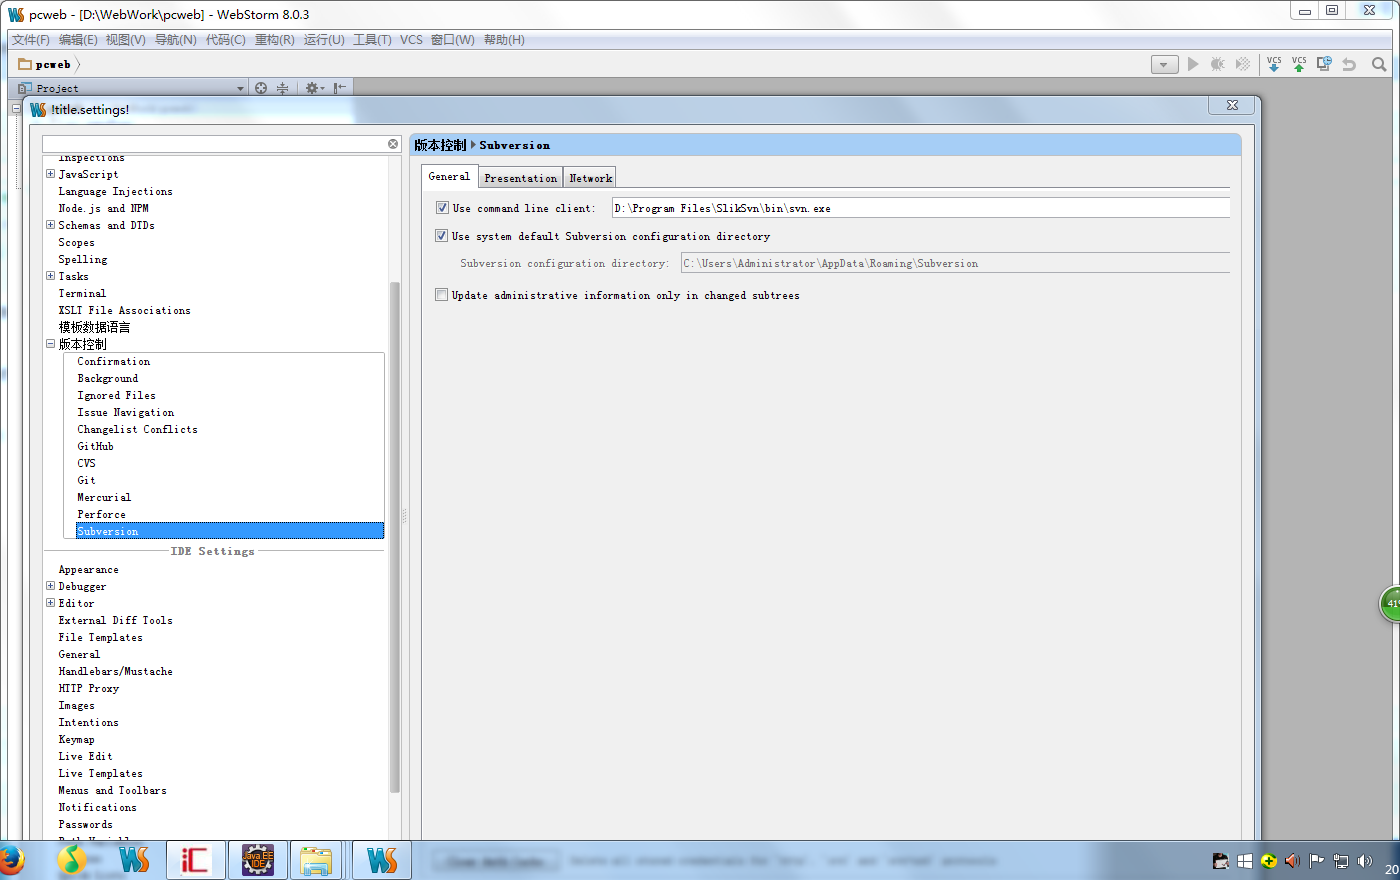
Task: Click the active WebStorm taskbar button
Action: pos(381,860)
